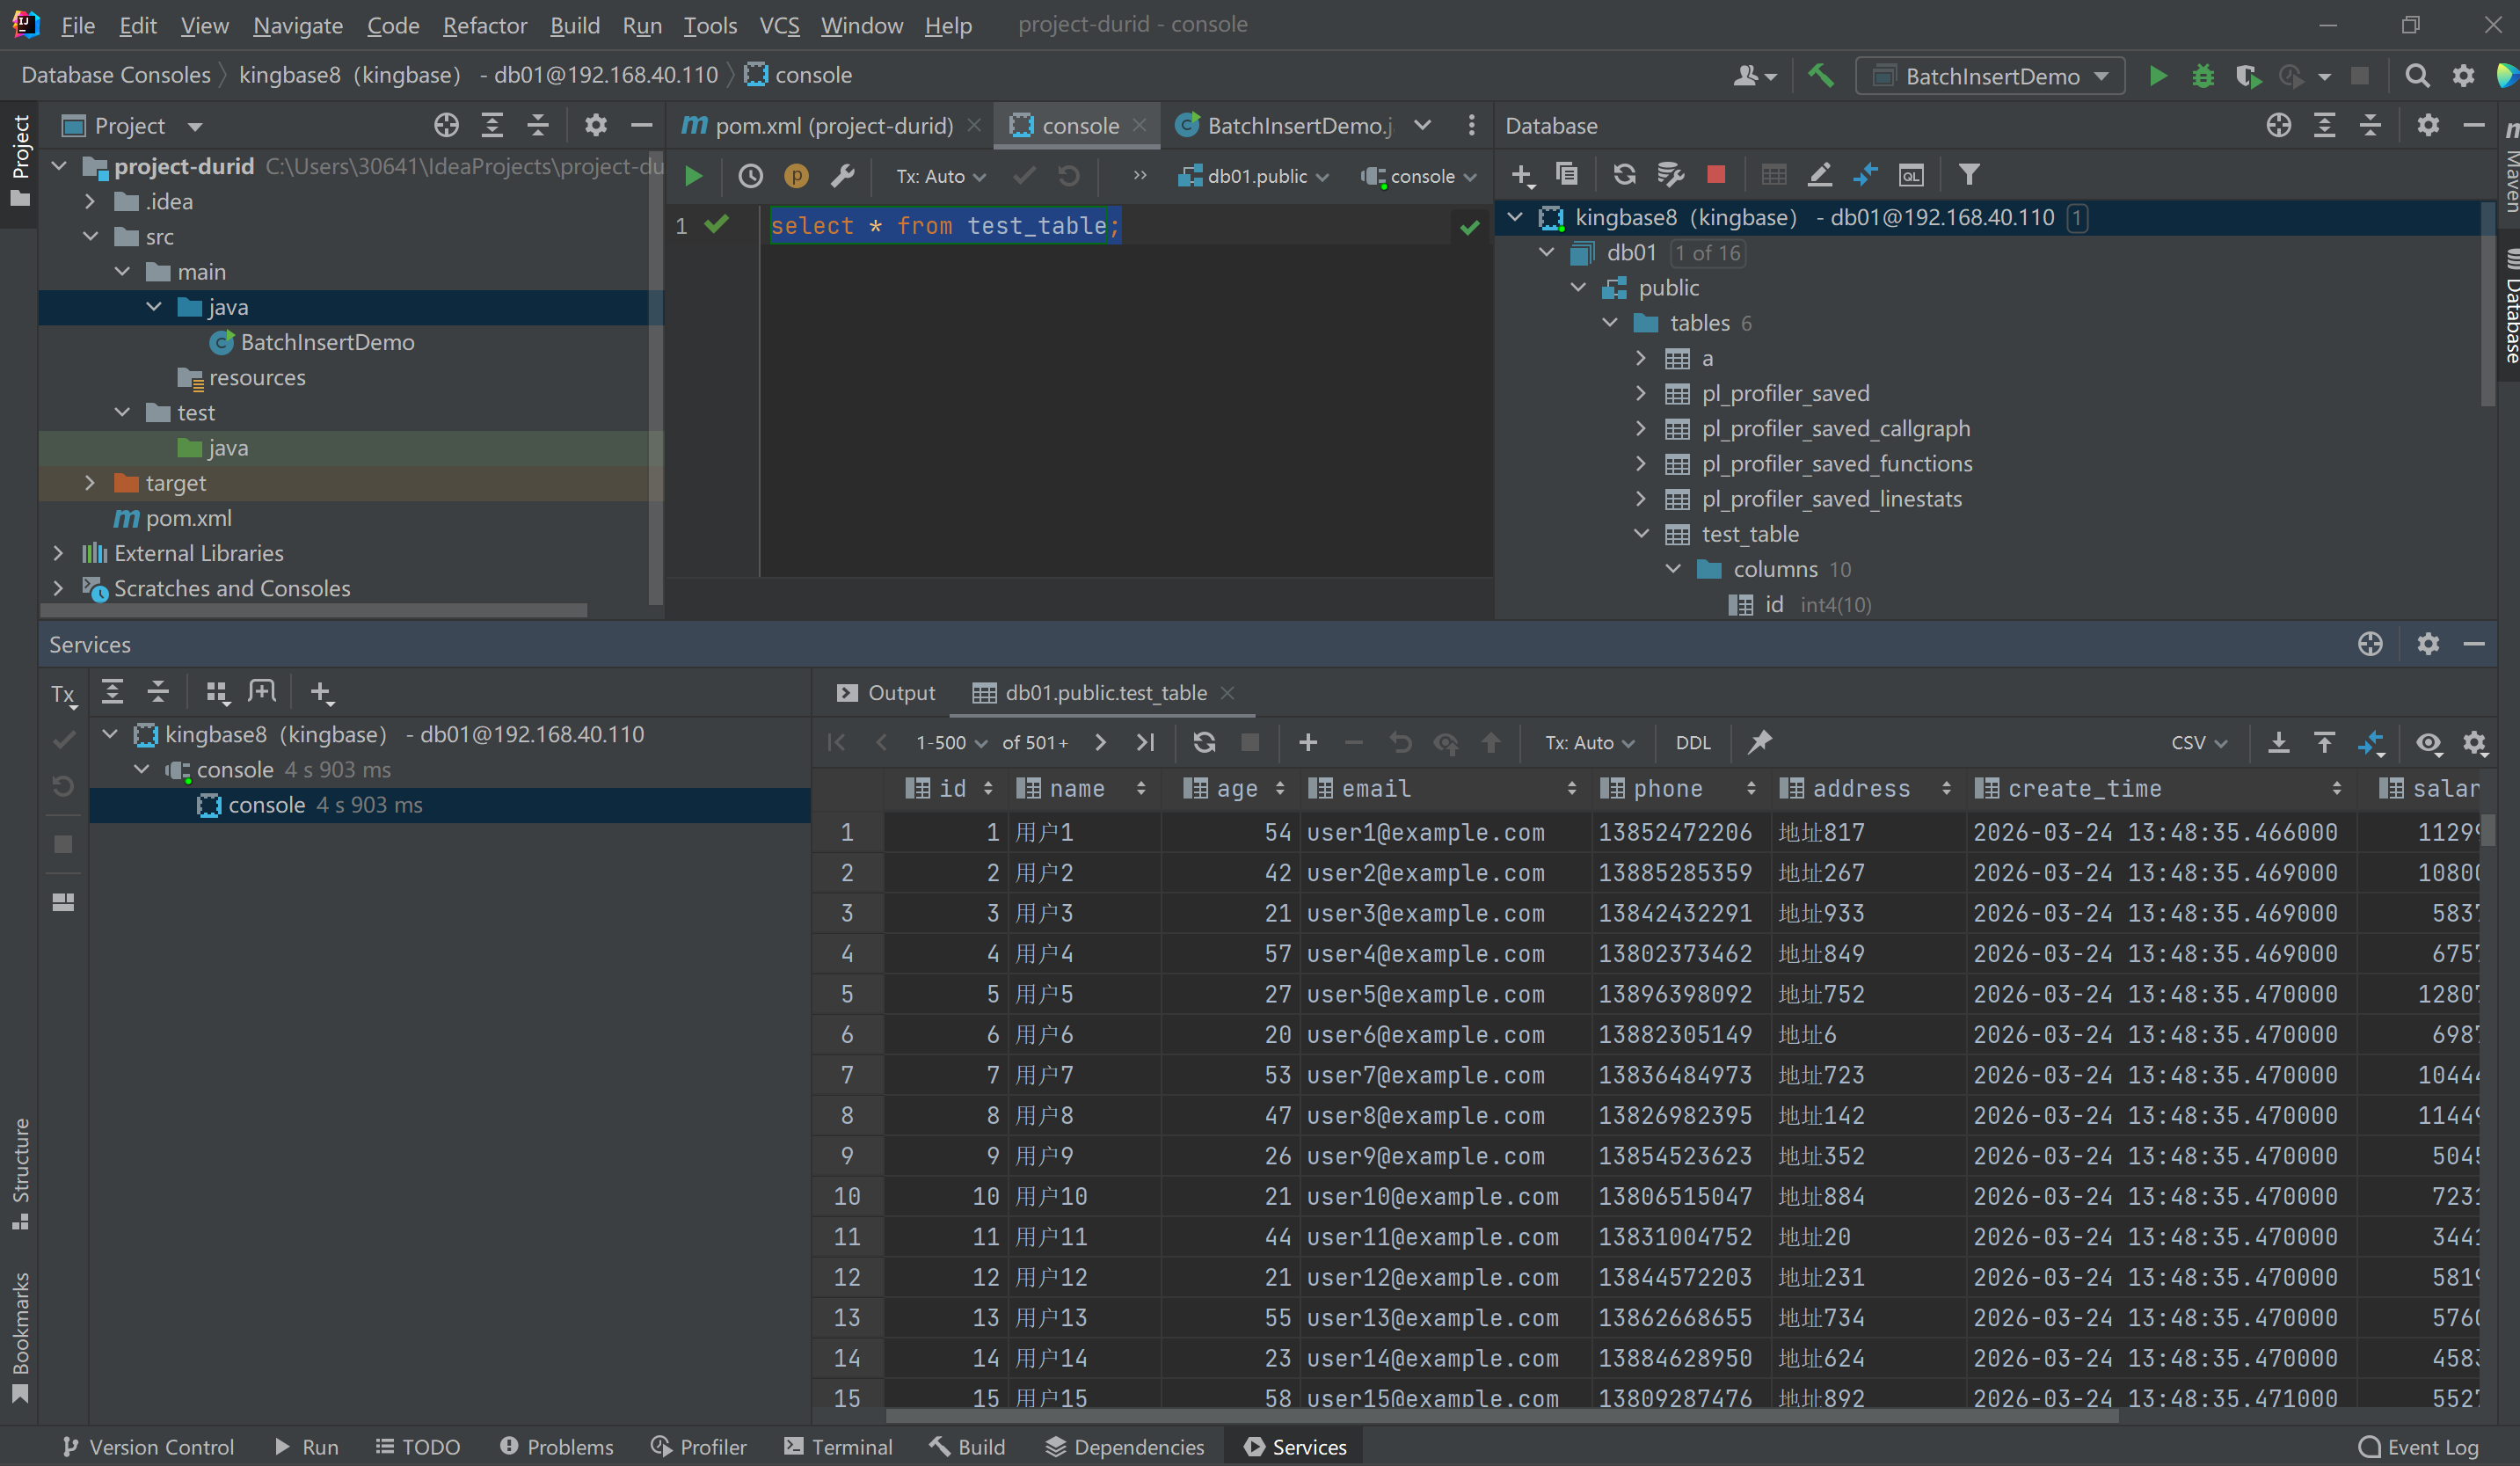Open the Refactor menu
Image resolution: width=2520 pixels, height=1466 pixels.
[484, 25]
